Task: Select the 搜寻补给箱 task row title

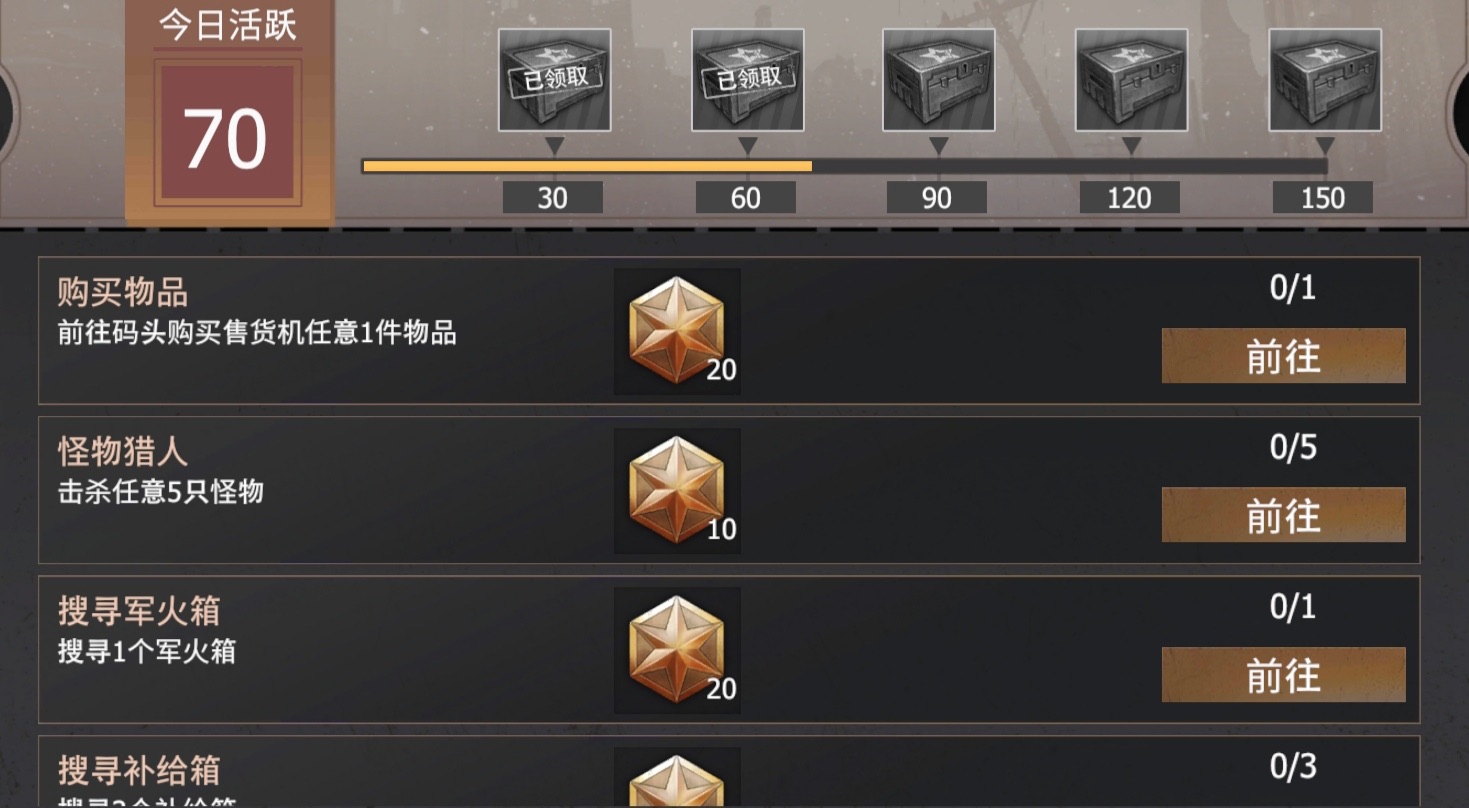Action: (139, 771)
